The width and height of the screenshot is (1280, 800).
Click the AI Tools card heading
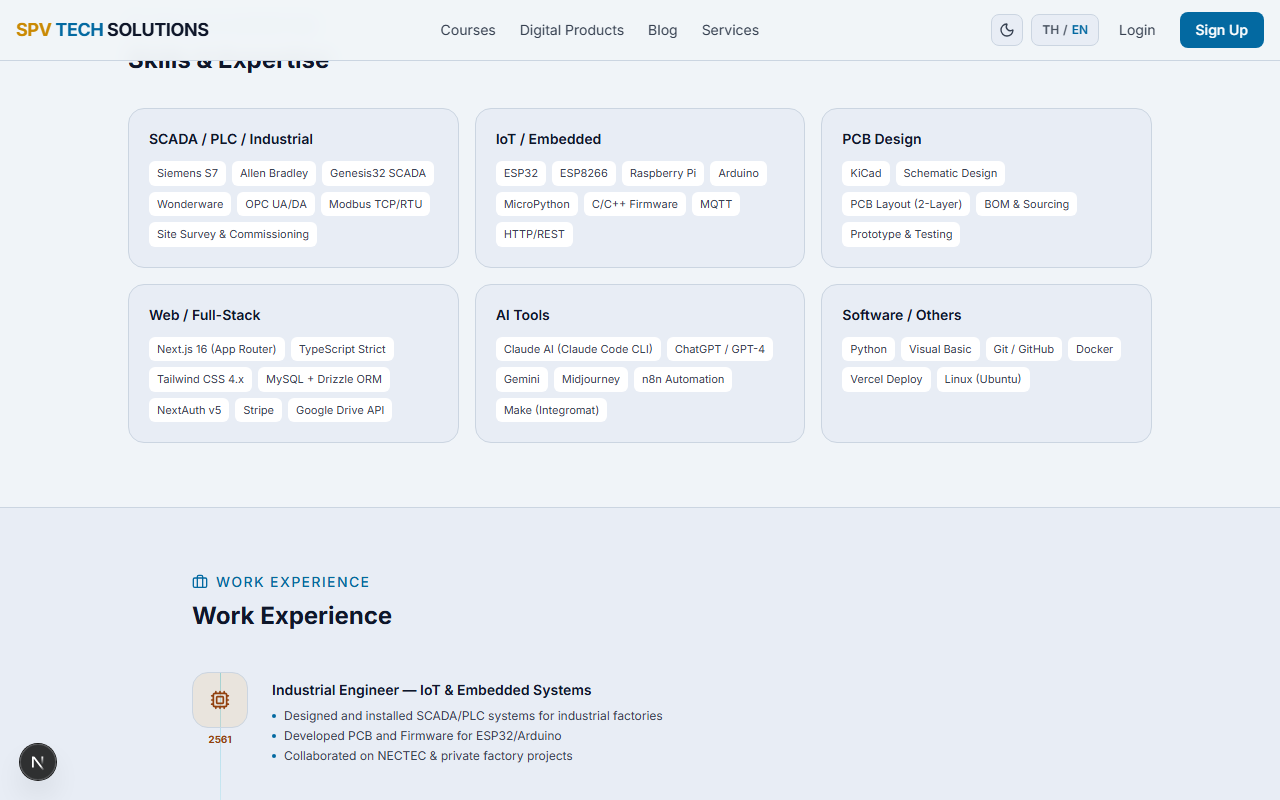[x=523, y=315]
